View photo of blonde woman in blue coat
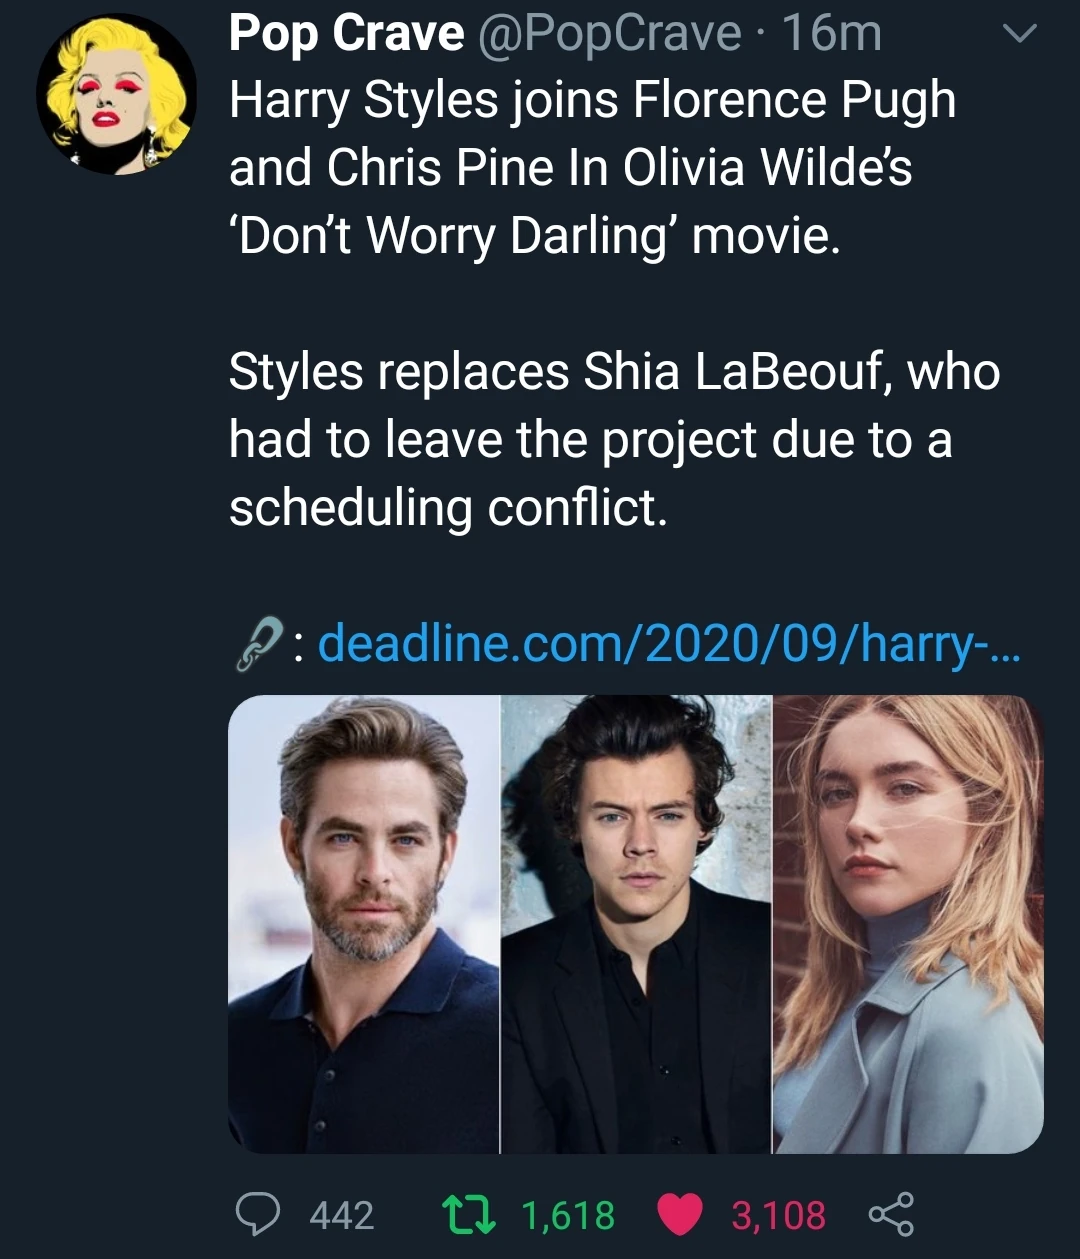 tap(908, 924)
